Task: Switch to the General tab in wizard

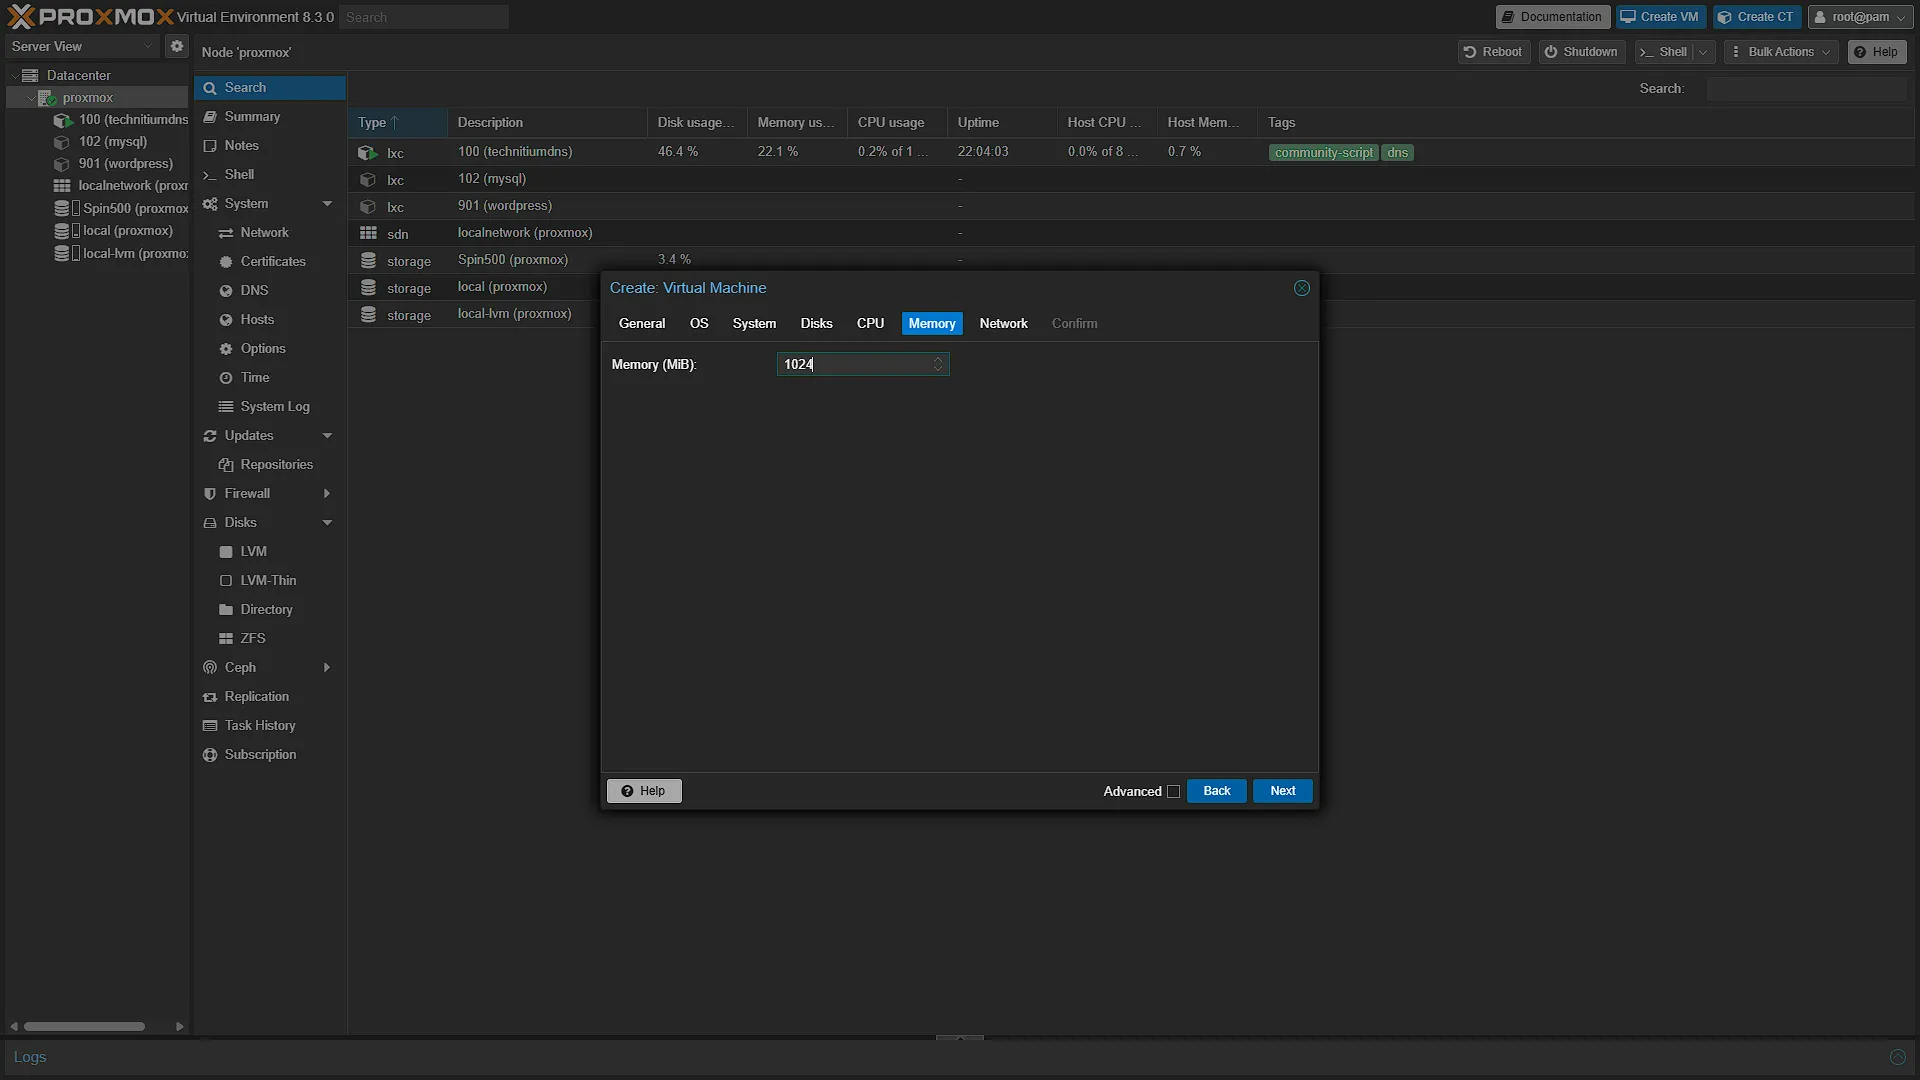Action: [642, 324]
